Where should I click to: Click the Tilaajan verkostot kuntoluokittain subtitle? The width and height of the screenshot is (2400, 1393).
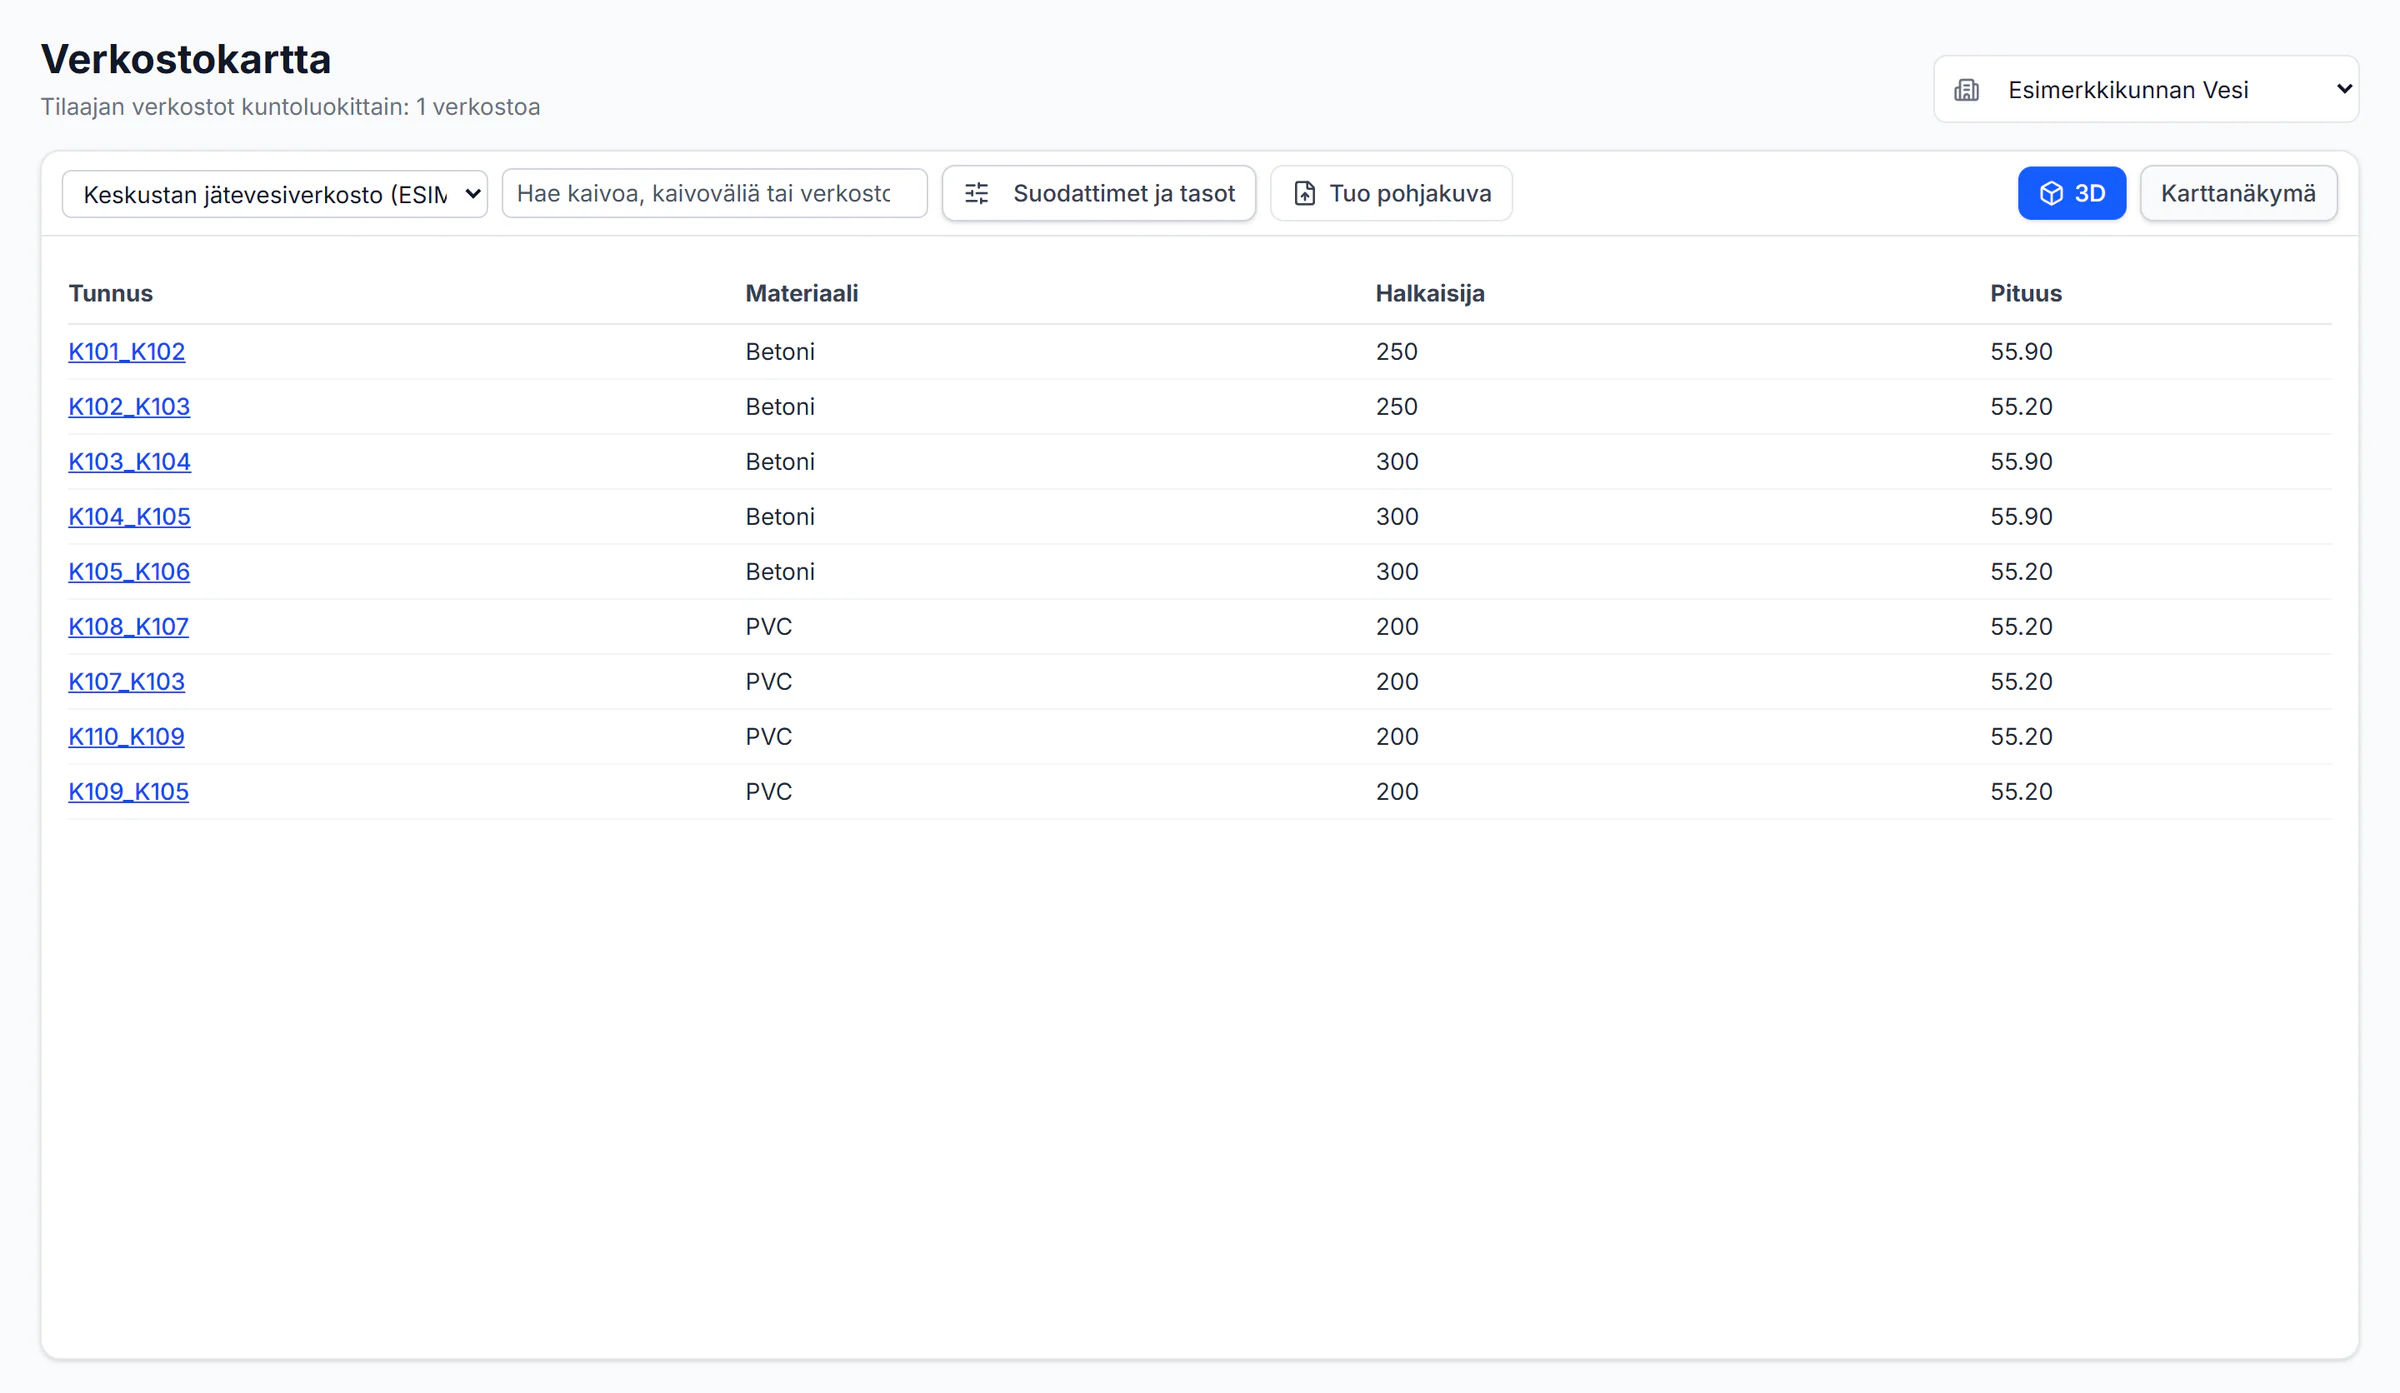coord(290,107)
